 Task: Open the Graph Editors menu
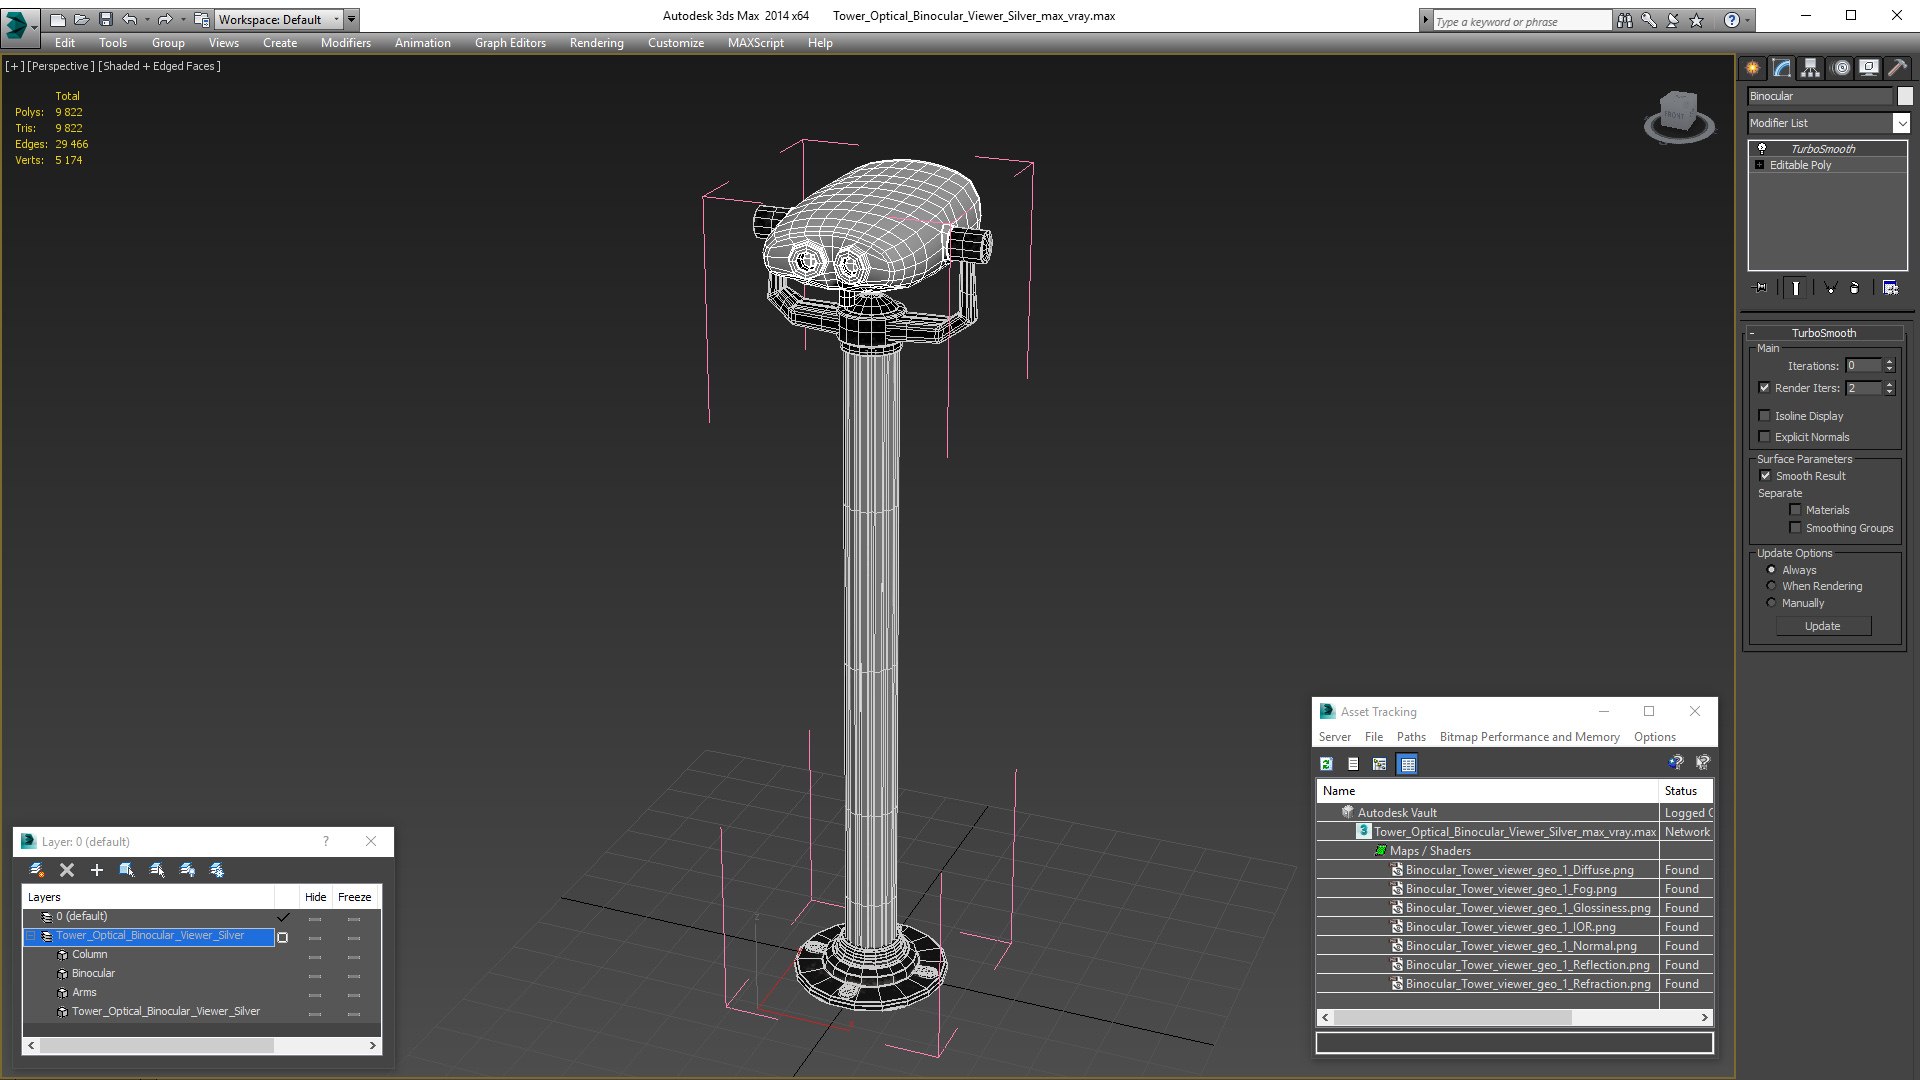(x=510, y=43)
